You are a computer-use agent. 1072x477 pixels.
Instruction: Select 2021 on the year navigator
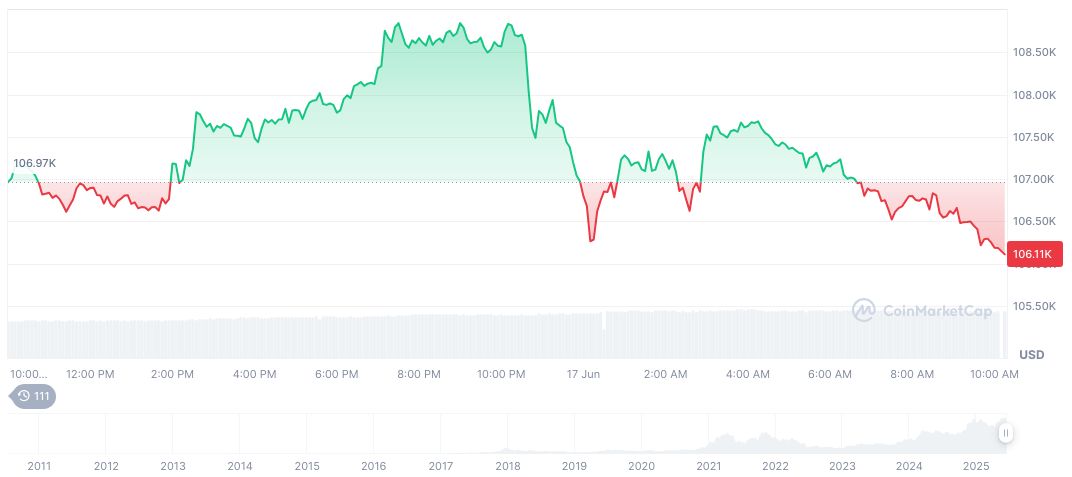pos(708,466)
